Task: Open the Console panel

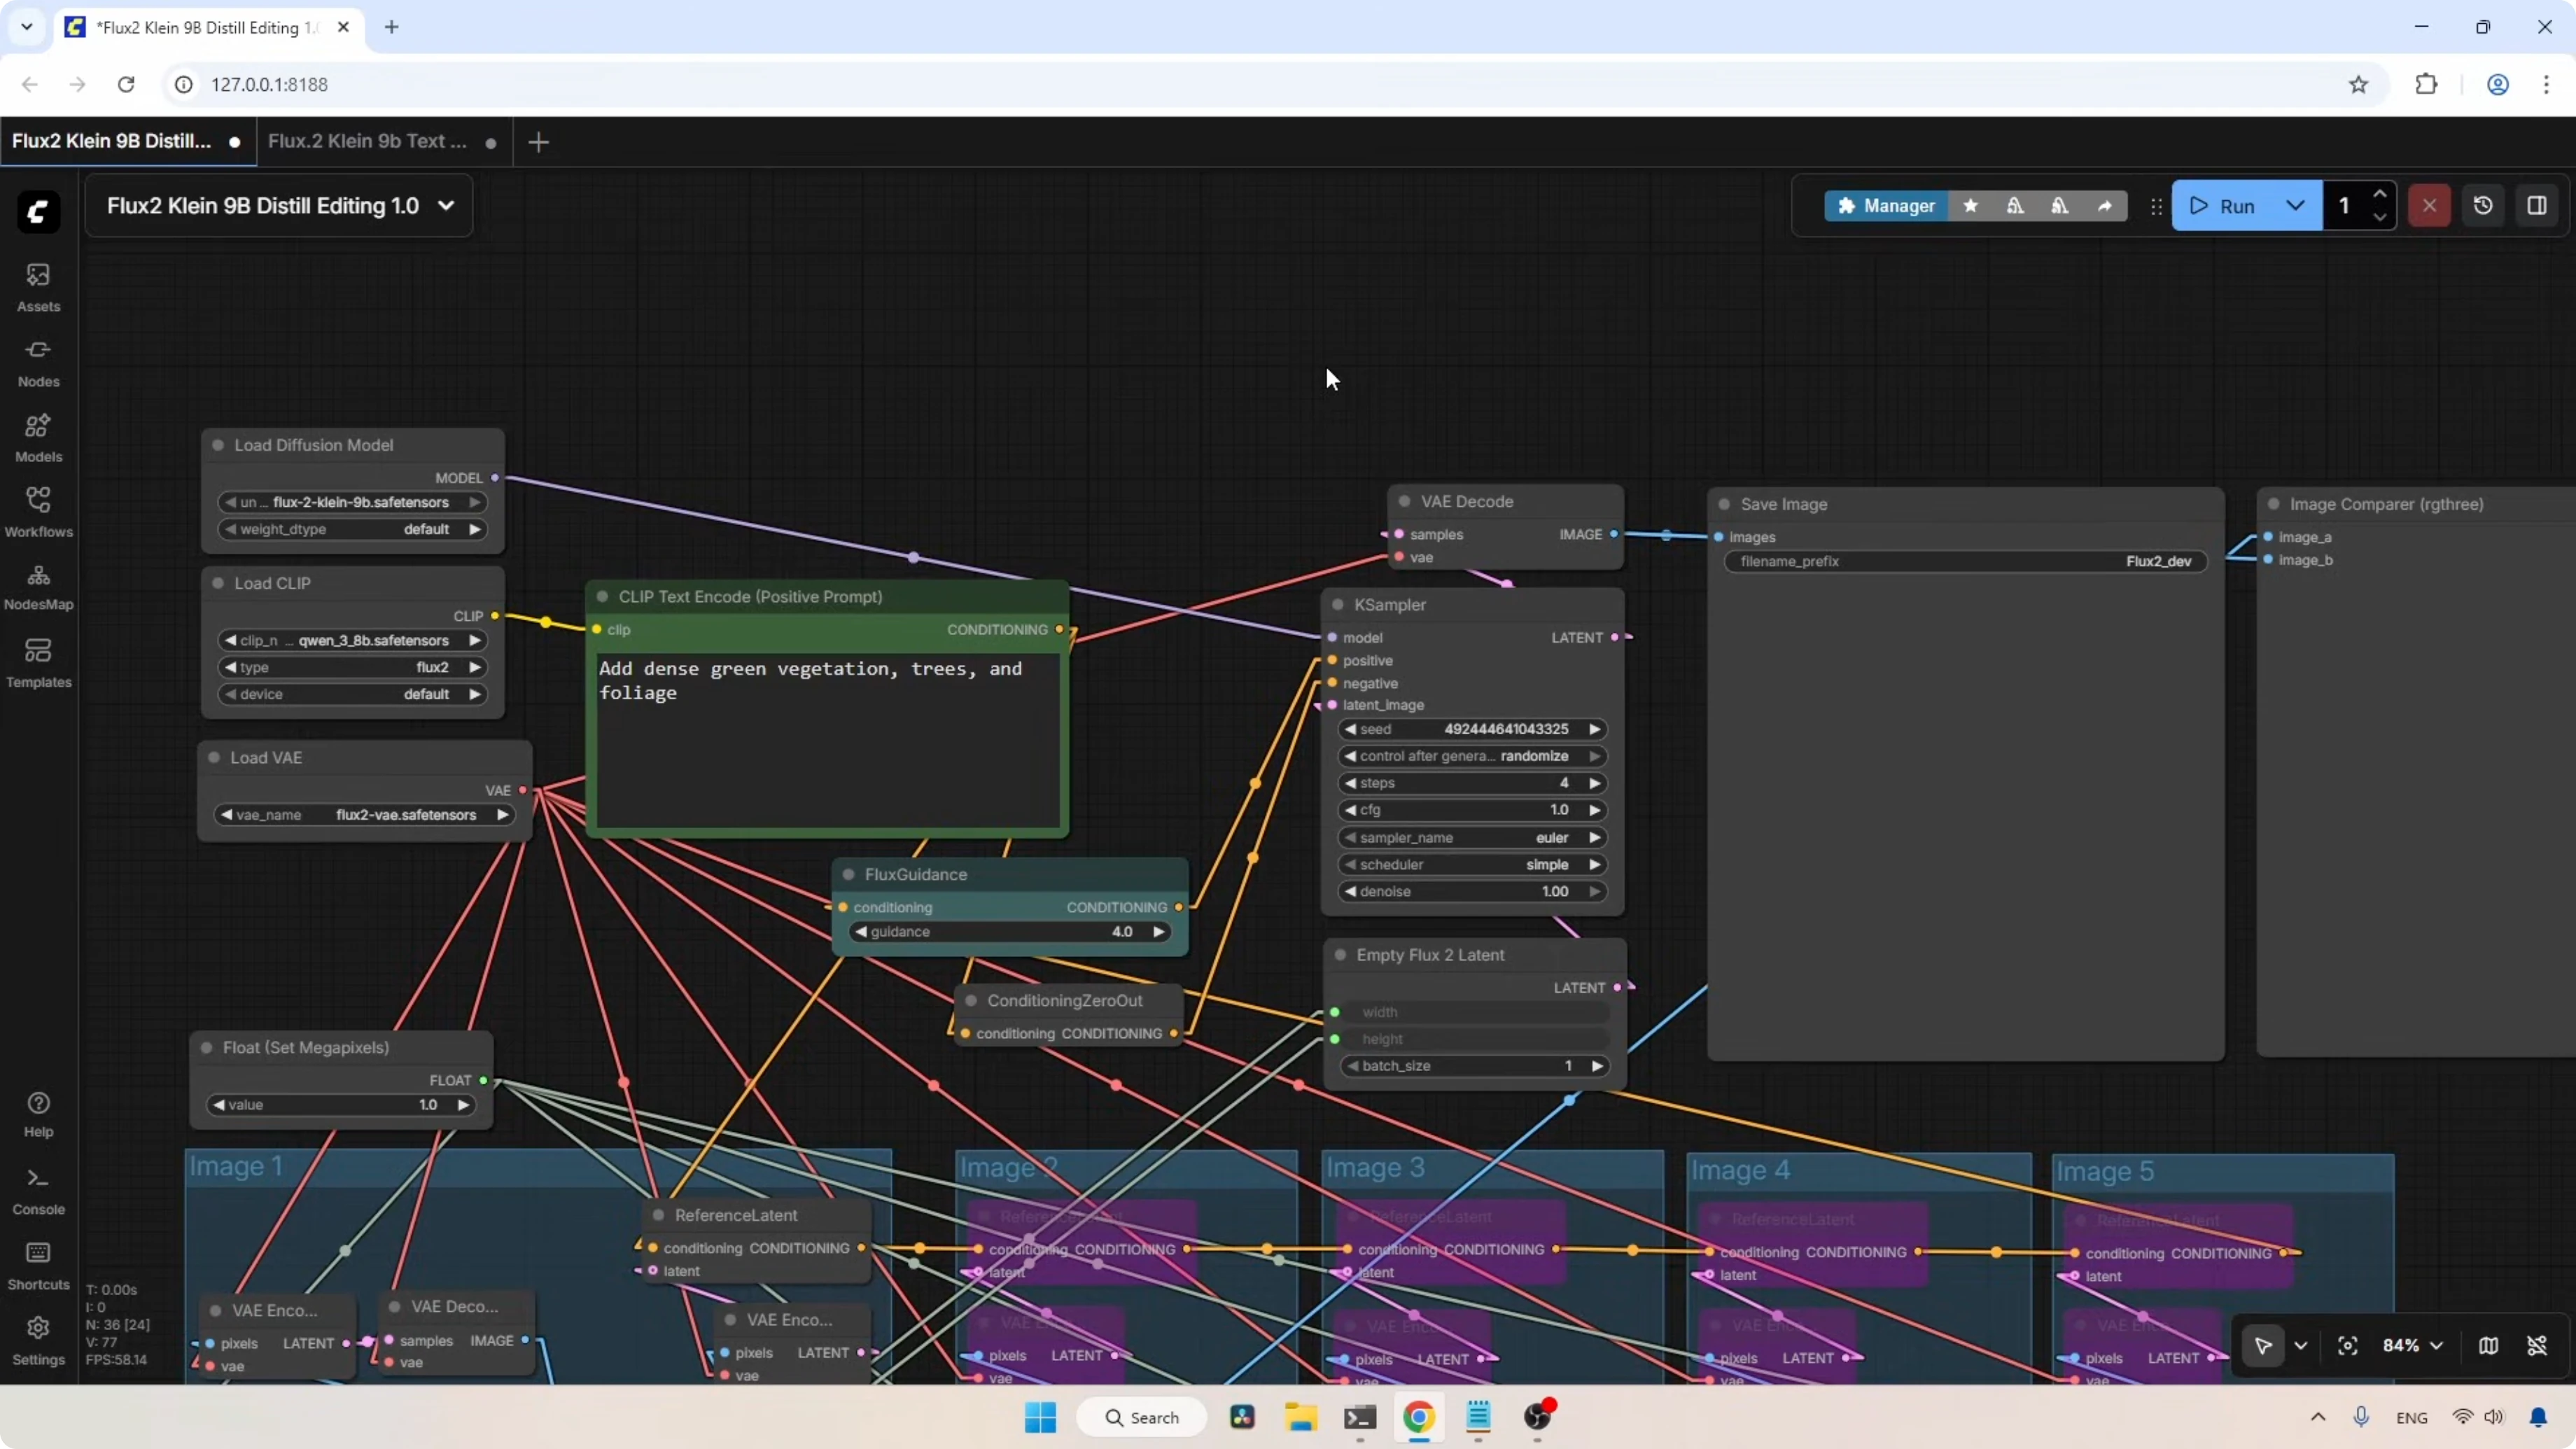Action: tap(38, 1190)
